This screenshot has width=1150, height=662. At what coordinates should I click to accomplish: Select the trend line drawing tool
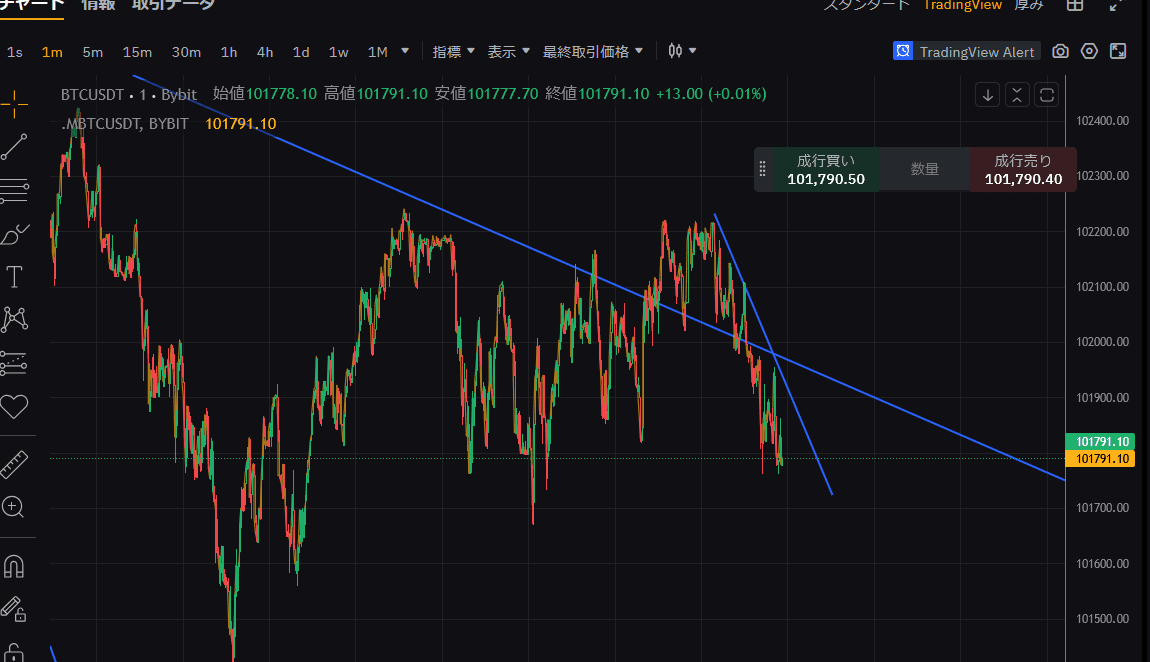[14, 147]
